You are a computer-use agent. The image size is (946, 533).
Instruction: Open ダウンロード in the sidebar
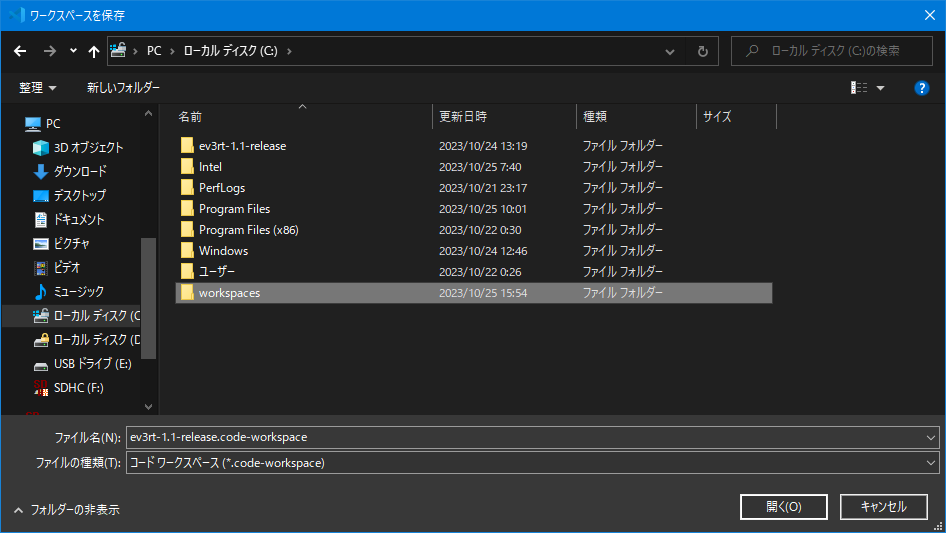(70, 171)
